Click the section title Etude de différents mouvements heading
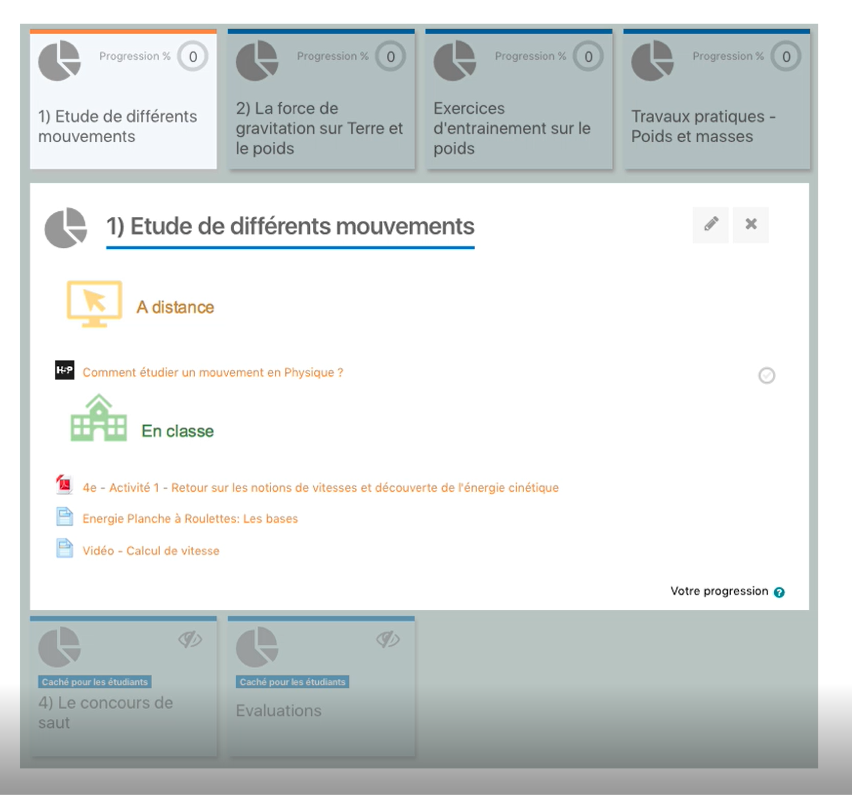The image size is (852, 795). [x=290, y=226]
